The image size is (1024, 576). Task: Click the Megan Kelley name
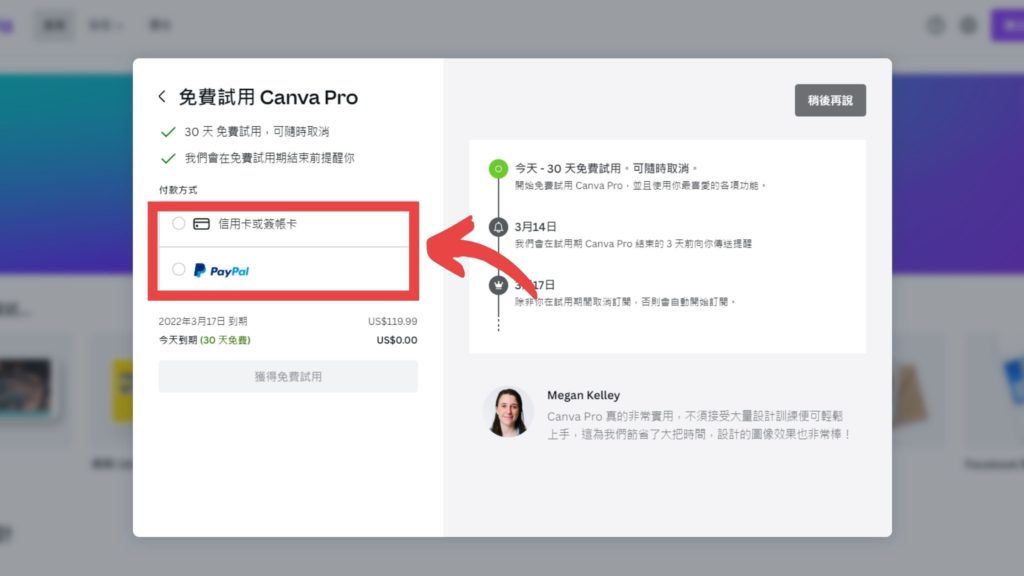click(583, 395)
